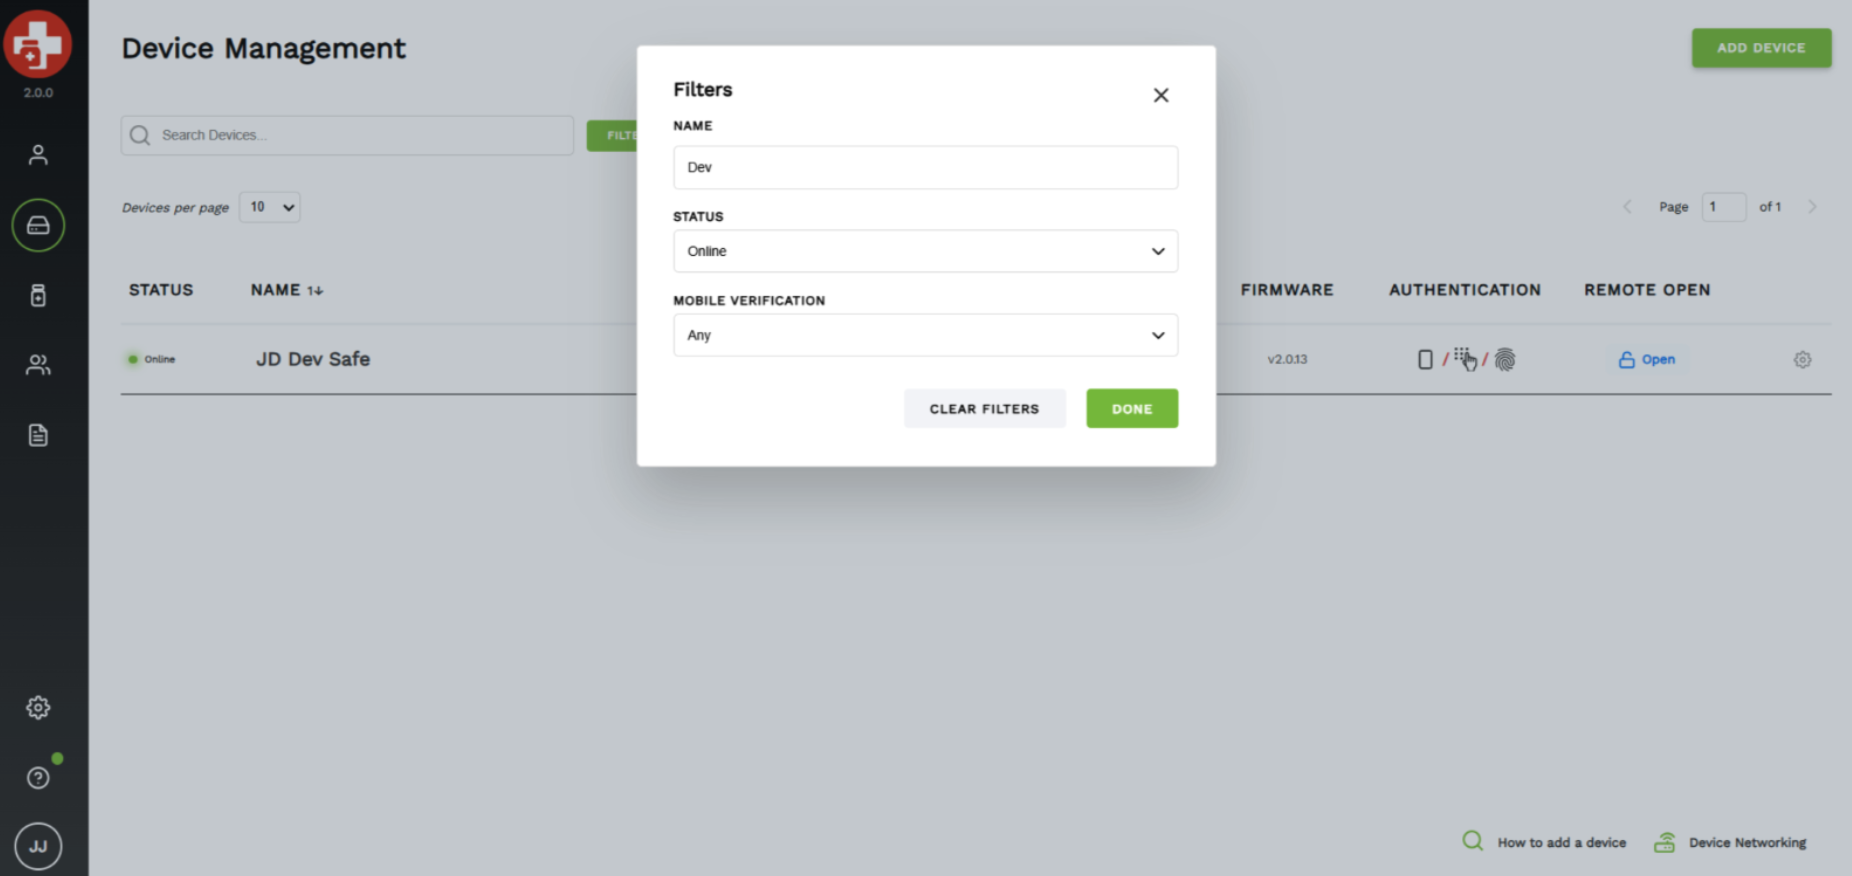Select the Devices sidebar icon
Viewport: 1852px width, 876px height.
pos(38,225)
